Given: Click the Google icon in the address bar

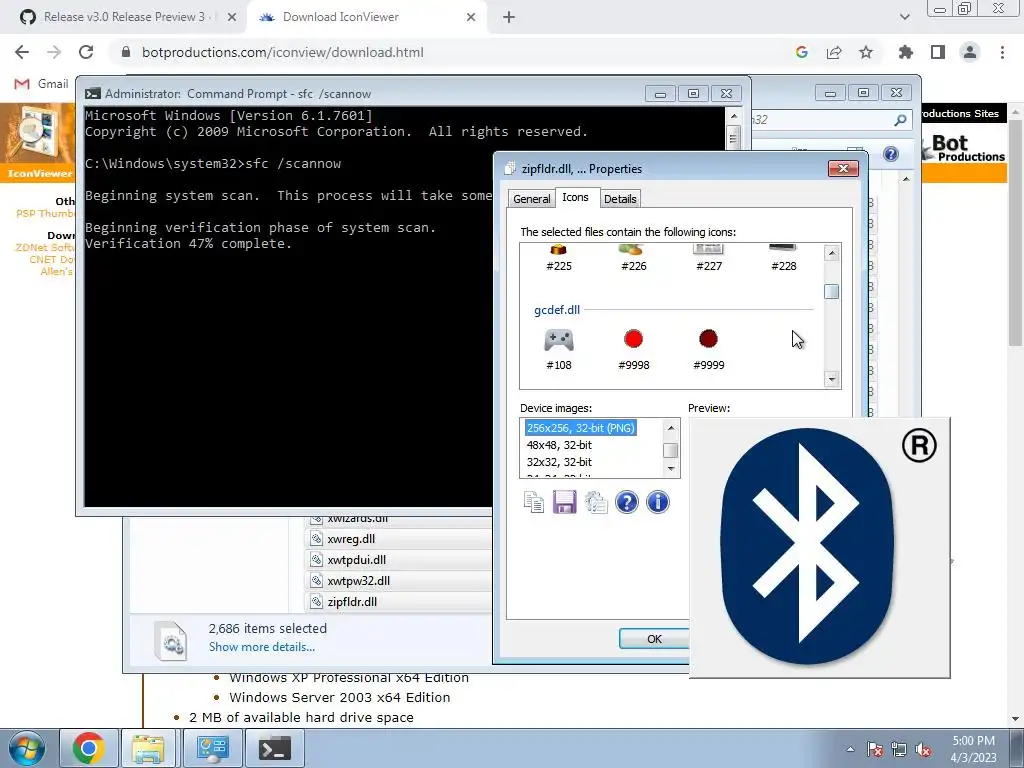Looking at the screenshot, I should point(802,52).
